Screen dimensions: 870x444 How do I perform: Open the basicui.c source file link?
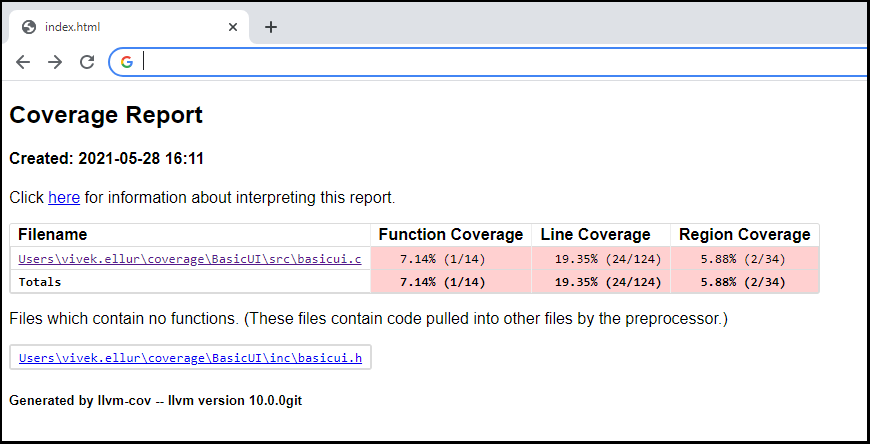tap(189, 259)
